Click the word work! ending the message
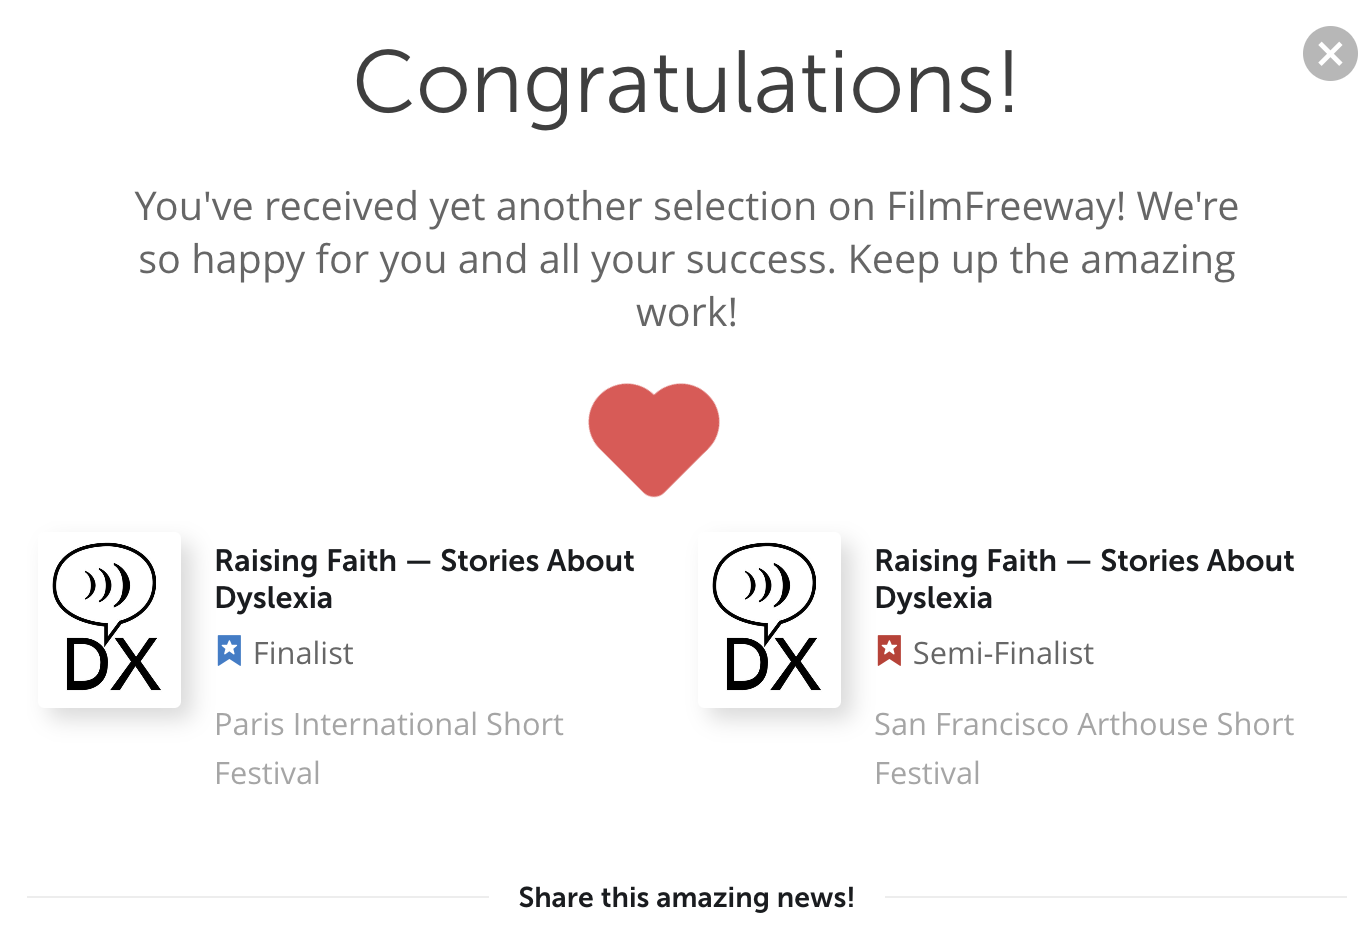This screenshot has height=940, width=1362. 687,313
